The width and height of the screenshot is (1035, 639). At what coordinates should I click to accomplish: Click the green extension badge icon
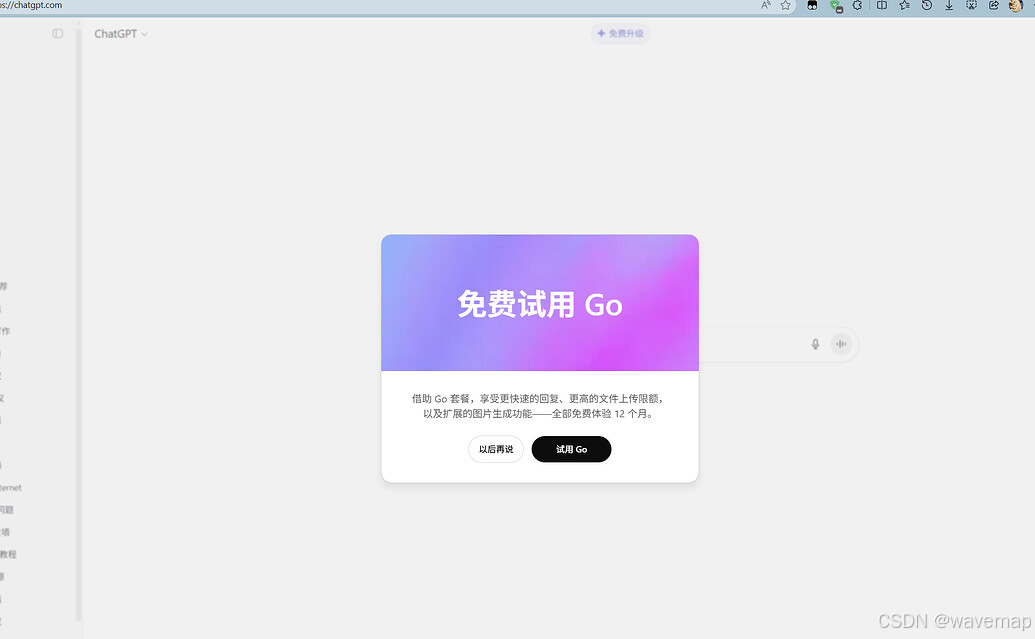click(x=834, y=6)
